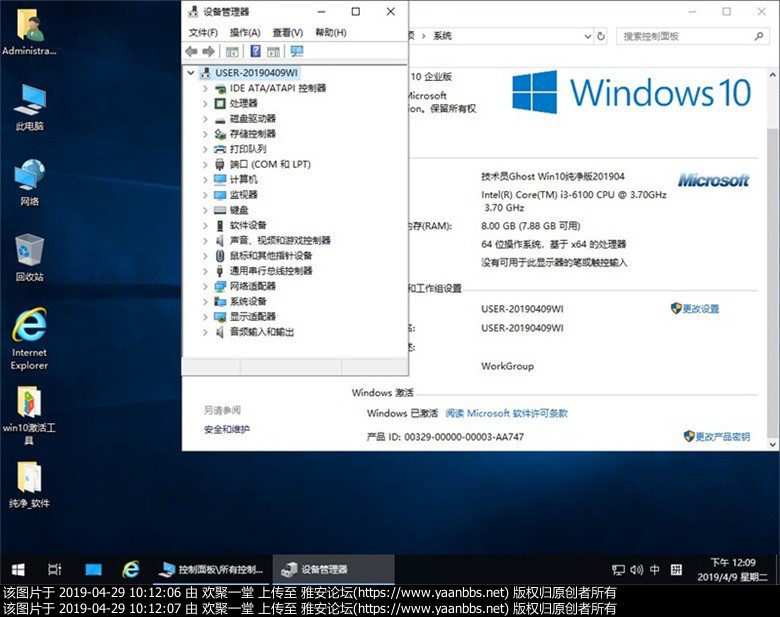
Task: Switch to the 控制面板 taskbar window
Action: 212,569
